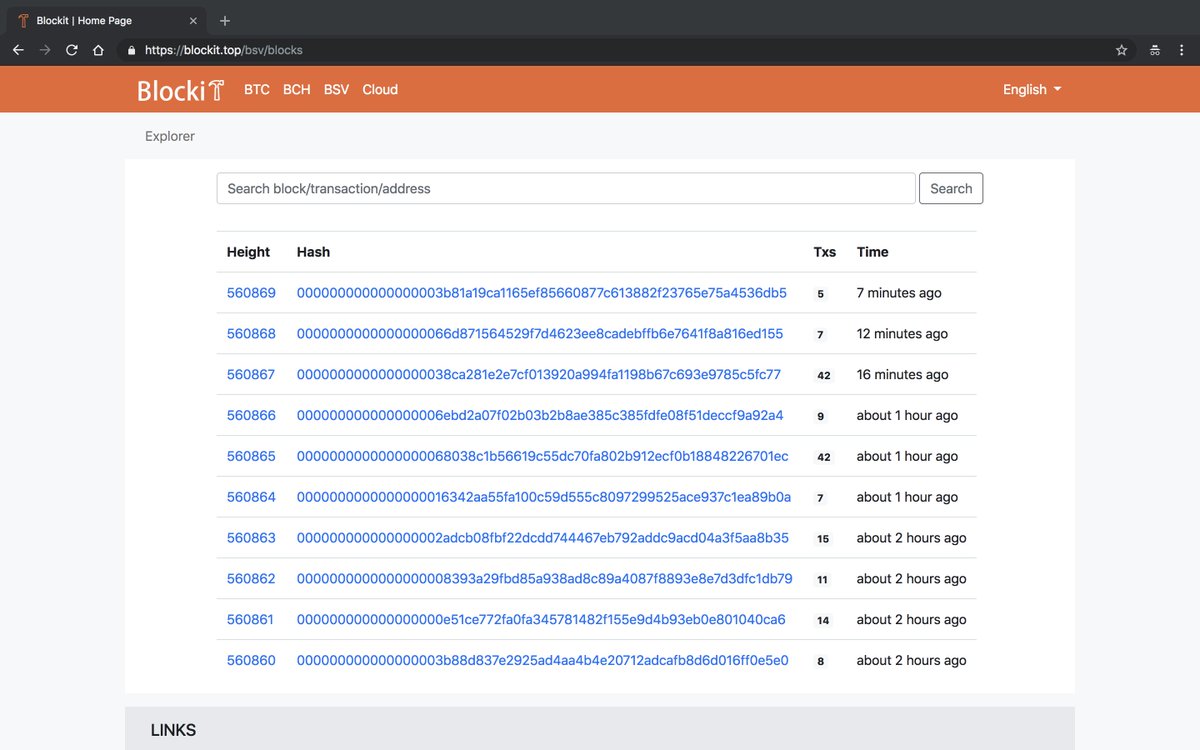1200x750 pixels.
Task: Close the Blockit browser tab
Action: [193, 20]
